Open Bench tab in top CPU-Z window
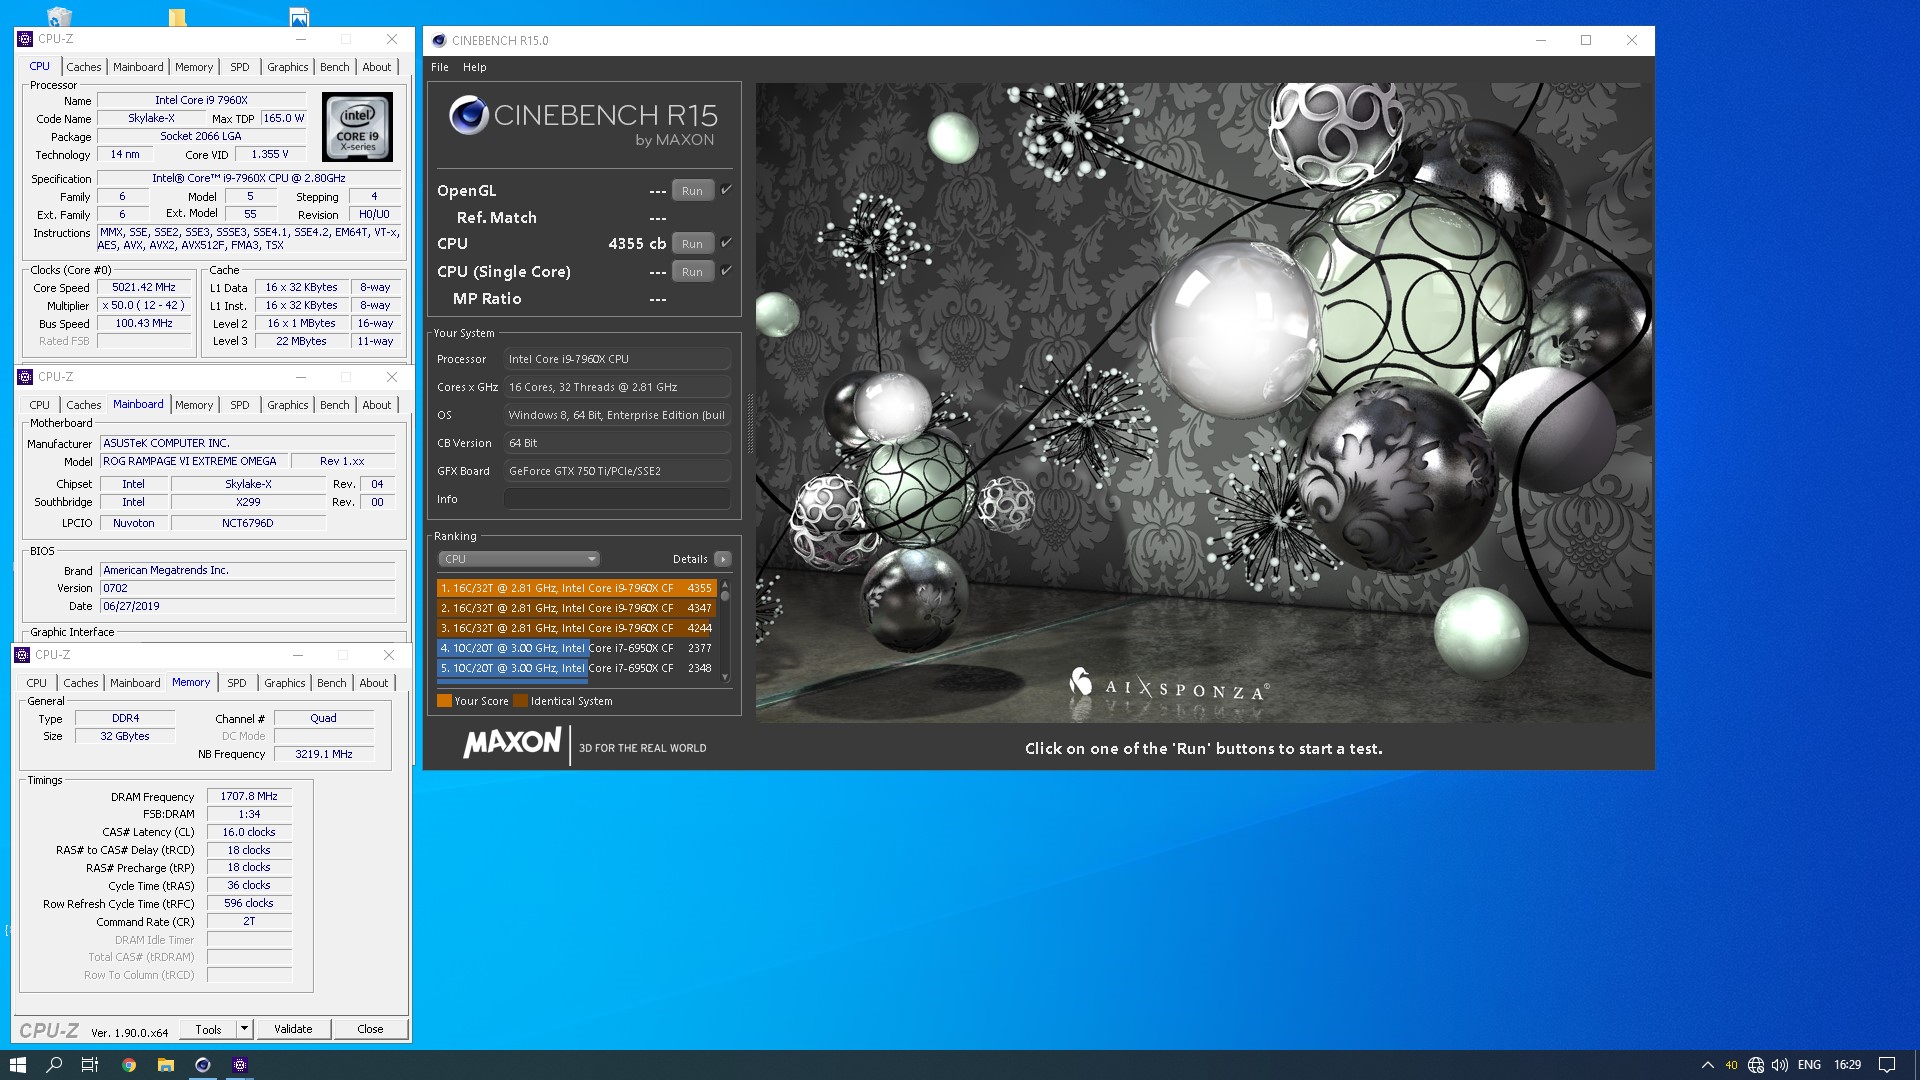This screenshot has height=1080, width=1920. (335, 67)
